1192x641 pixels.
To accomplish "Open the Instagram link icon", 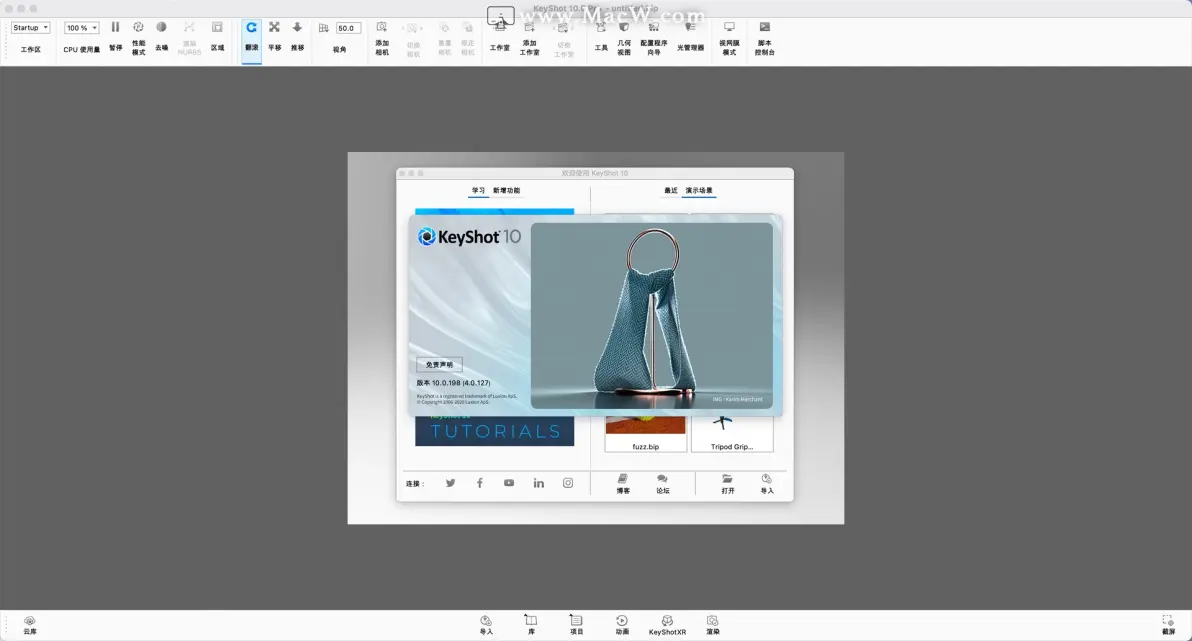I will tap(568, 483).
